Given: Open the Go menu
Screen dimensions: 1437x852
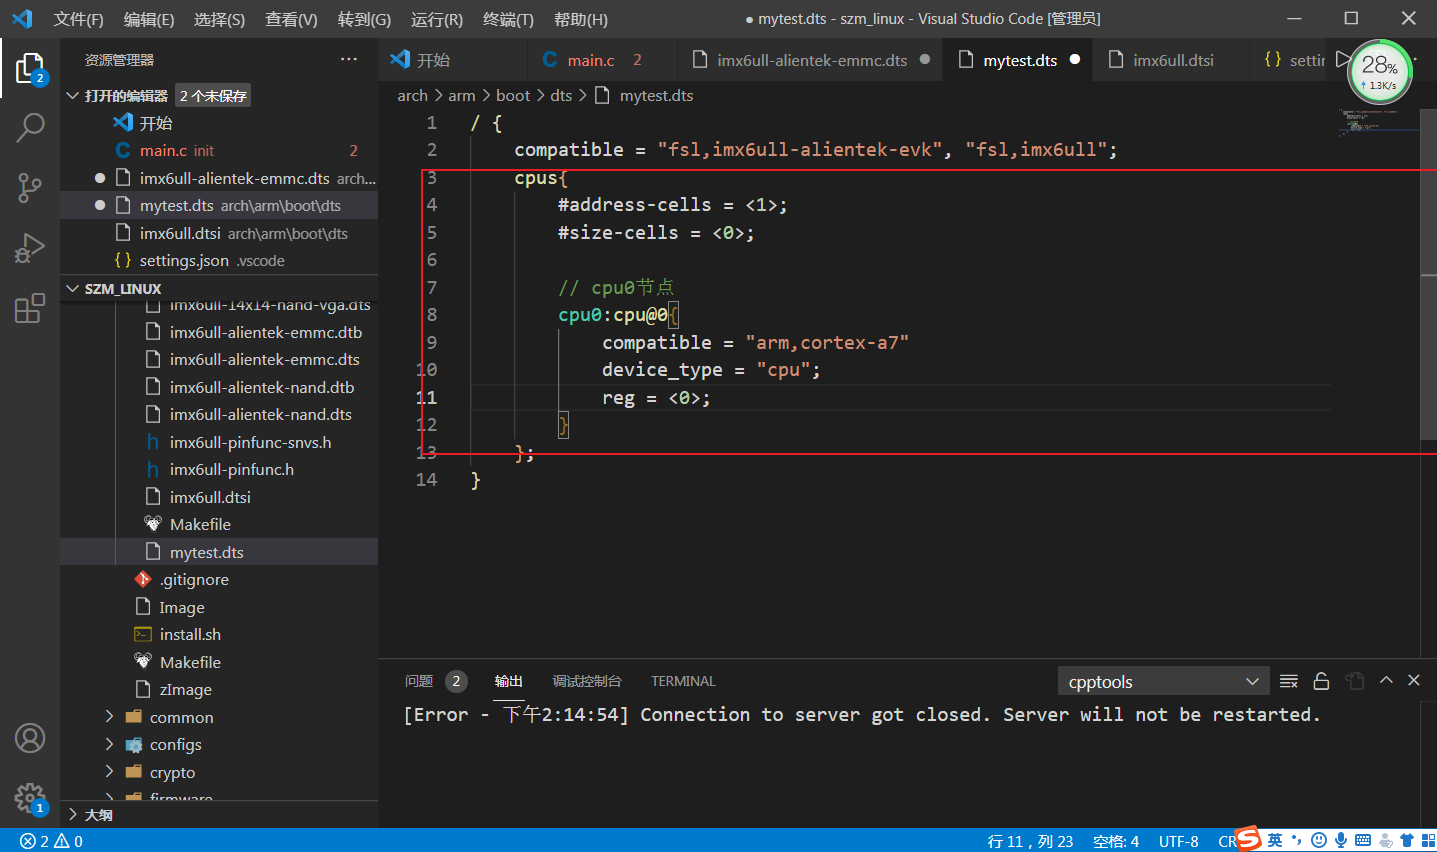Looking at the screenshot, I should [364, 19].
